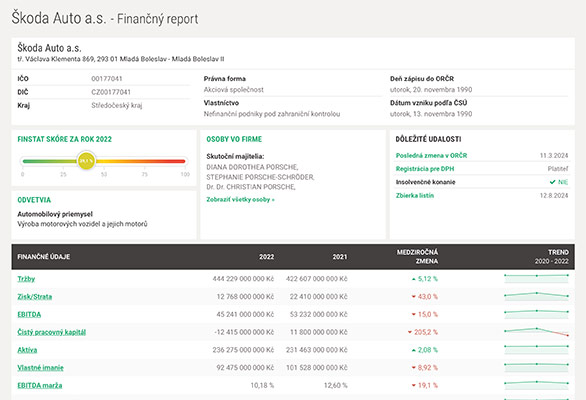
Task: Click the 2022 column header
Action: tap(266, 257)
